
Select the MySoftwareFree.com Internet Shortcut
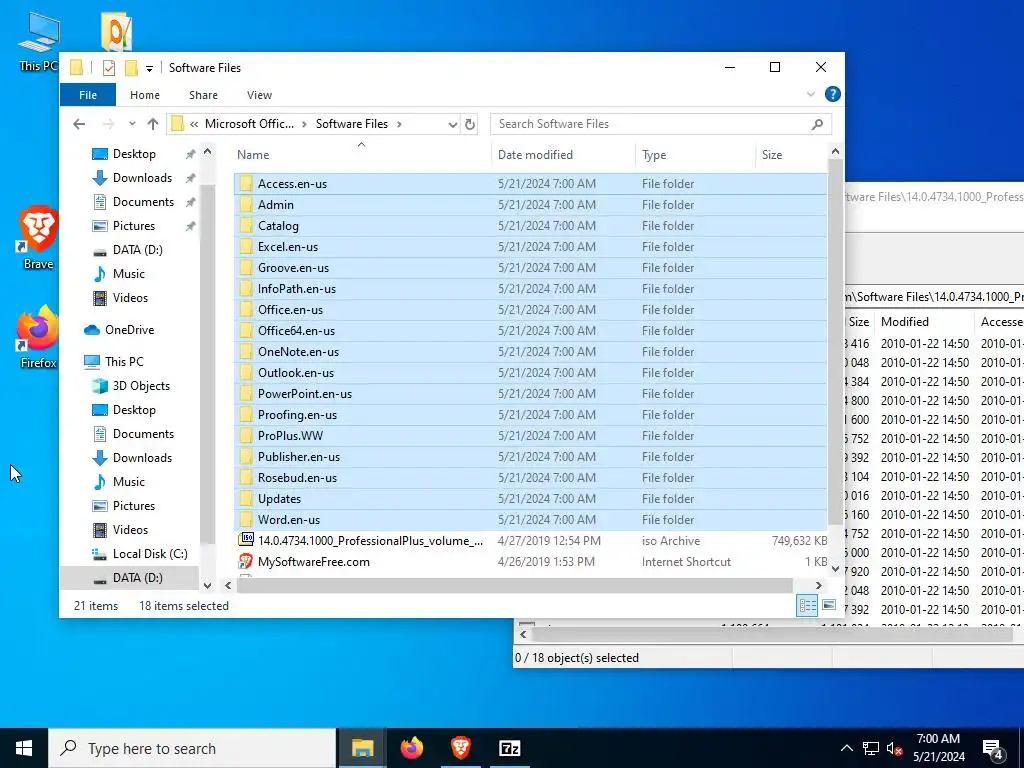pyautogui.click(x=530, y=562)
